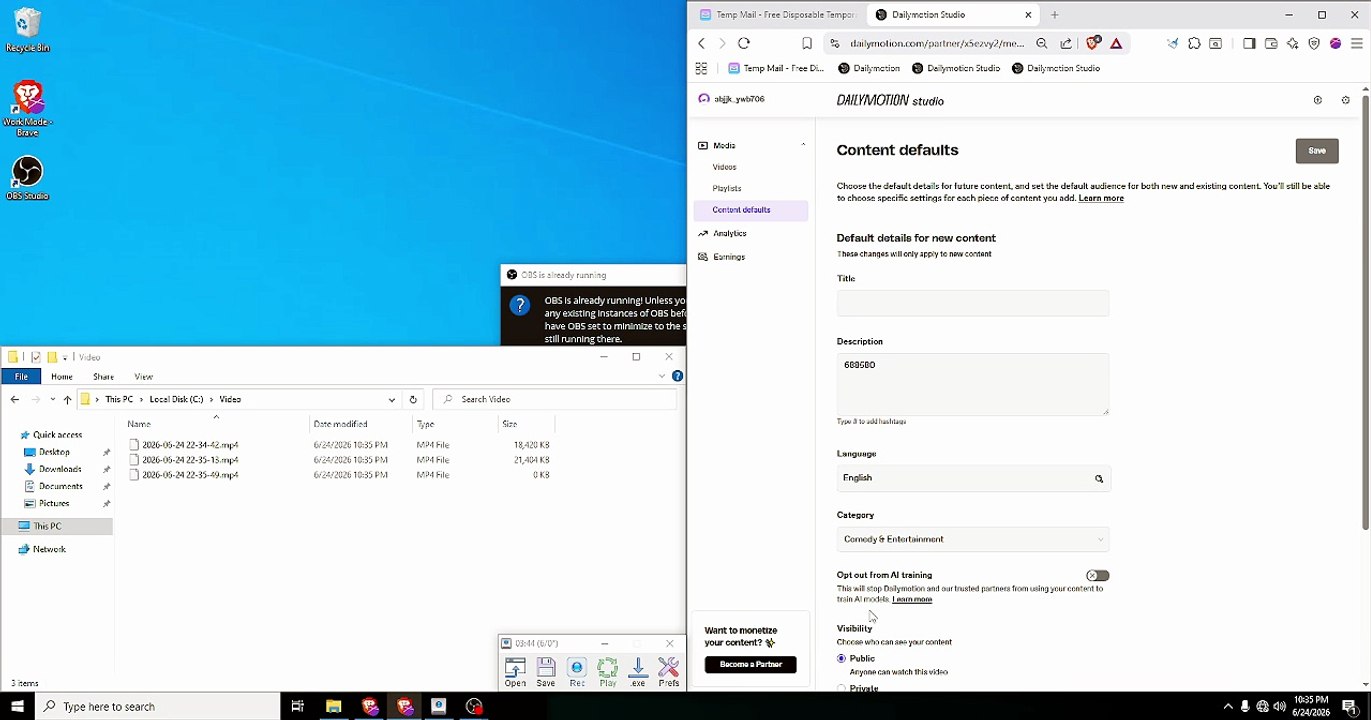The width and height of the screenshot is (1371, 720).
Task: Click the Save floppy icon in recorder
Action: click(546, 672)
